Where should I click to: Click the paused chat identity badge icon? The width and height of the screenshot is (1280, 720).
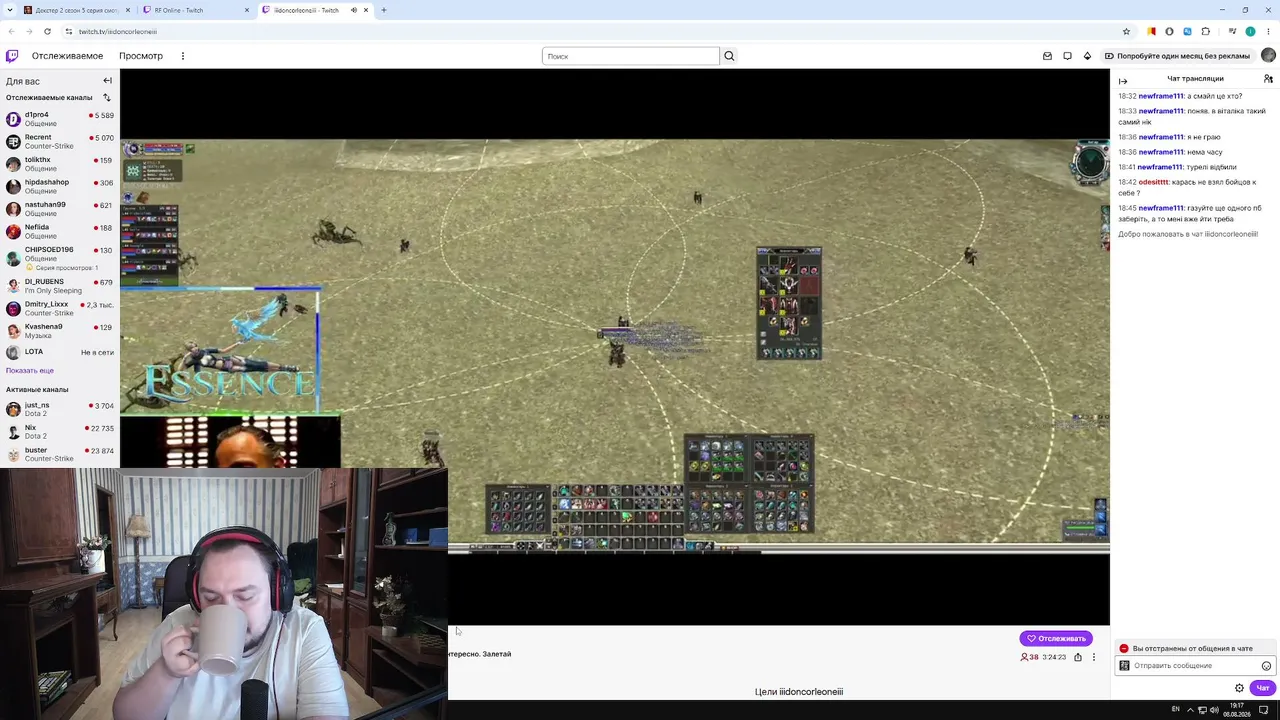tap(1124, 666)
